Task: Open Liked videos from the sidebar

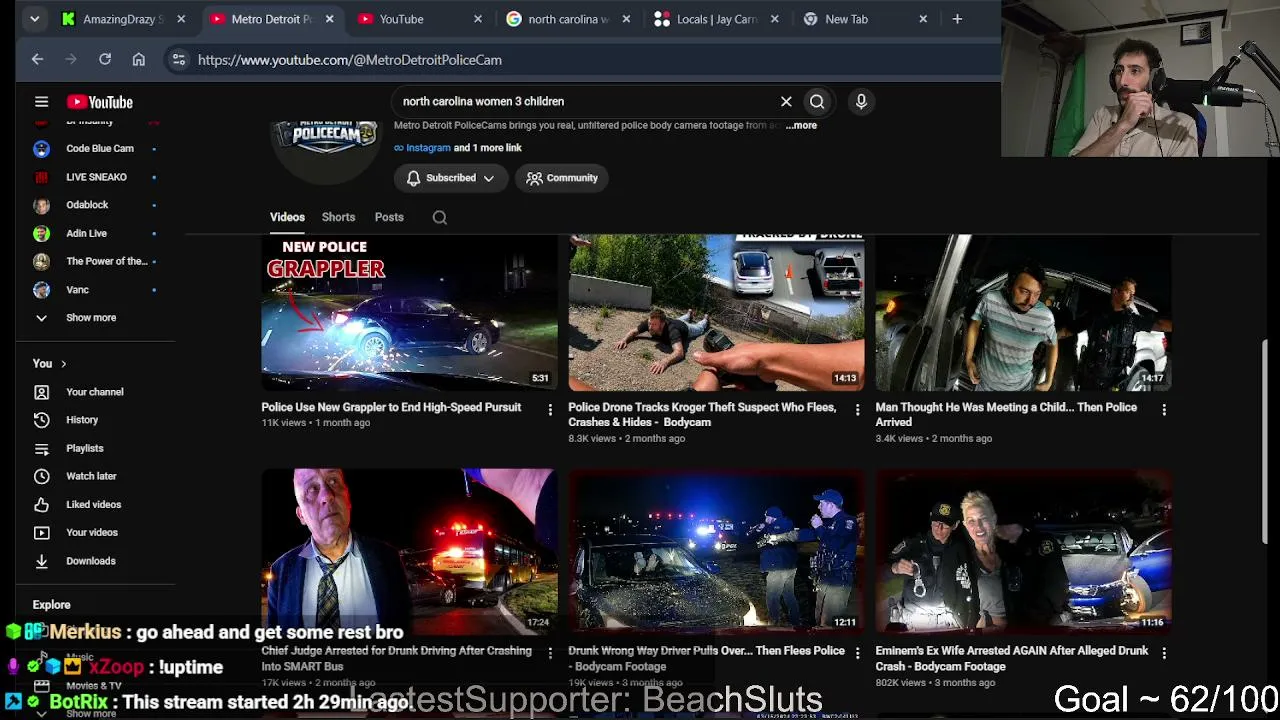Action: coord(95,505)
